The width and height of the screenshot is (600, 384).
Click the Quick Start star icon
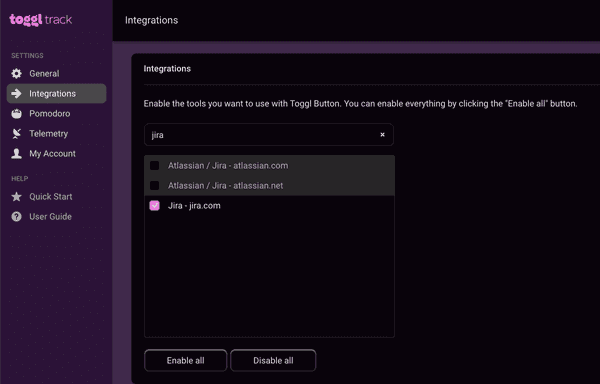click(16, 197)
